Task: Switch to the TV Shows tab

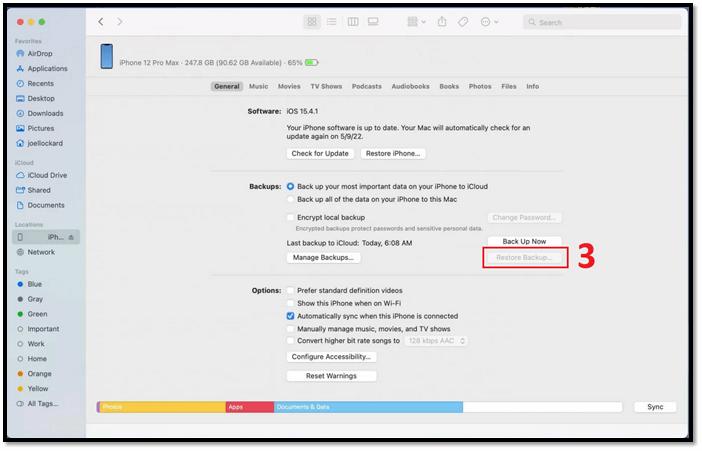Action: 326,86
